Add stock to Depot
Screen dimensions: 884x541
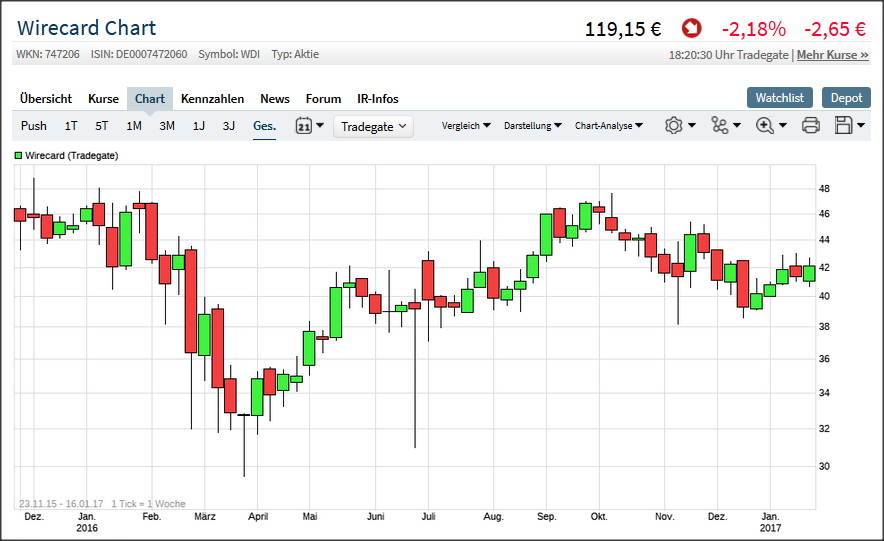coord(846,97)
